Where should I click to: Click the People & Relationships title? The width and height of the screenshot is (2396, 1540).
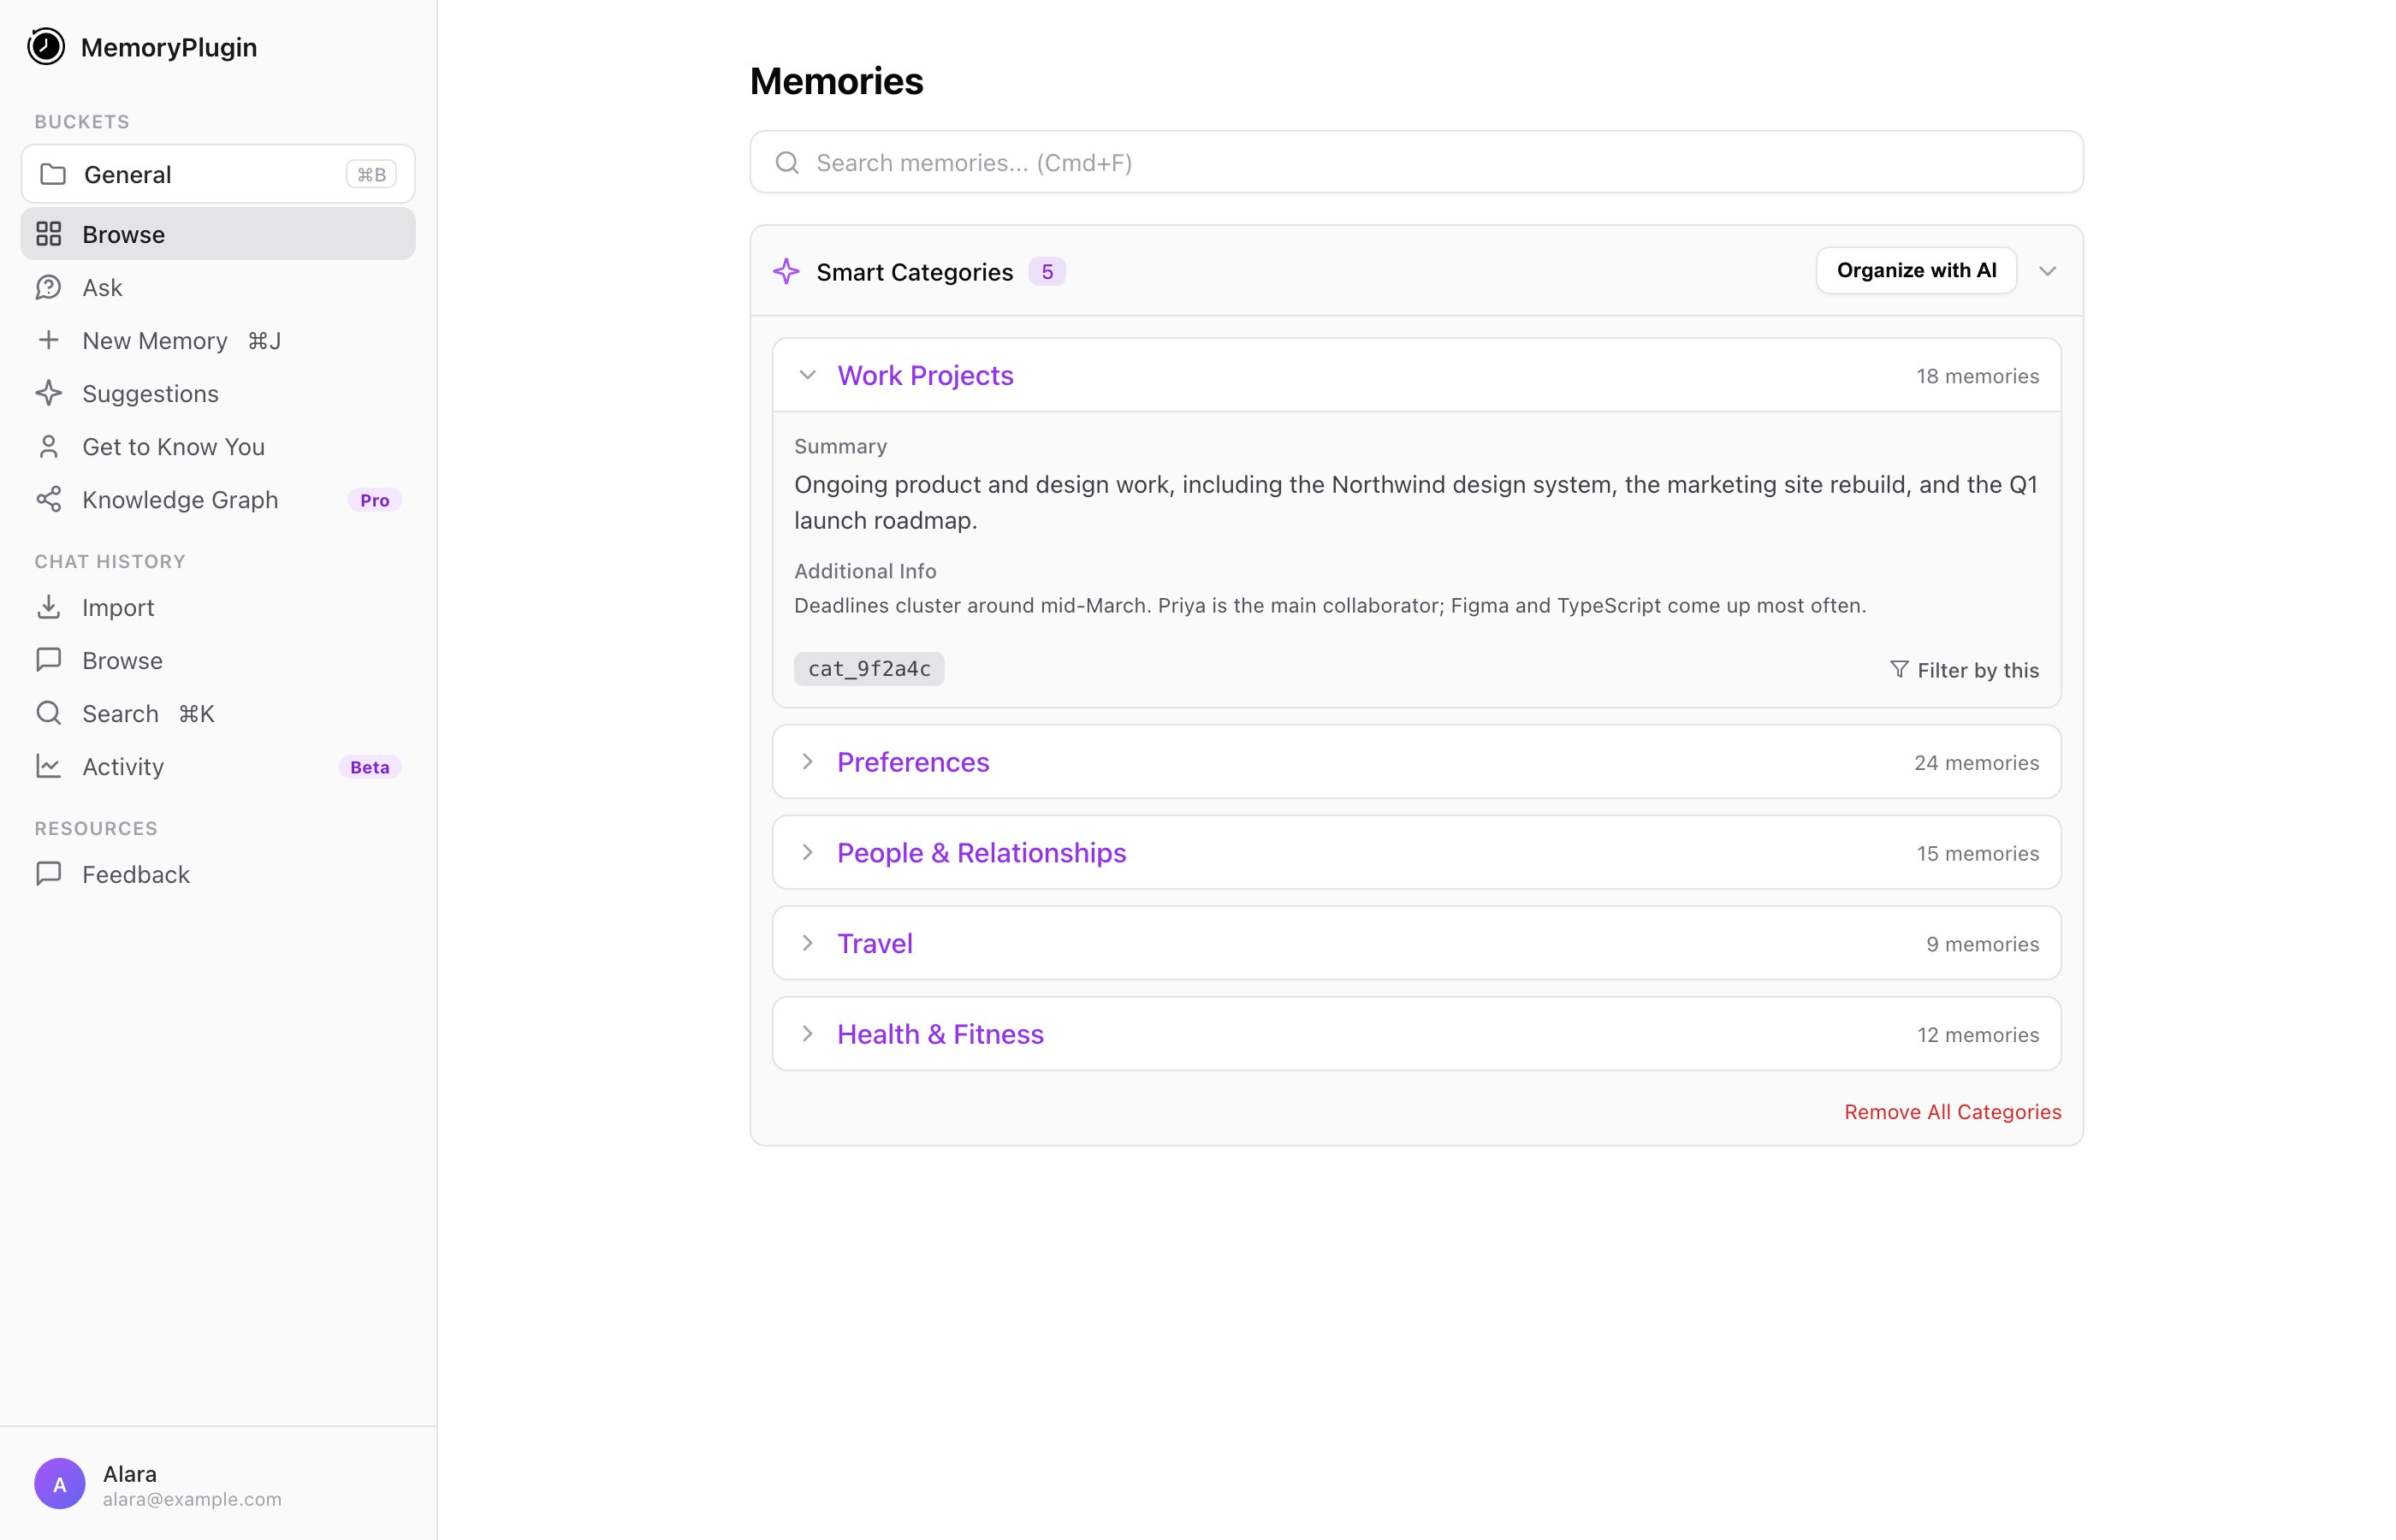[x=982, y=853]
